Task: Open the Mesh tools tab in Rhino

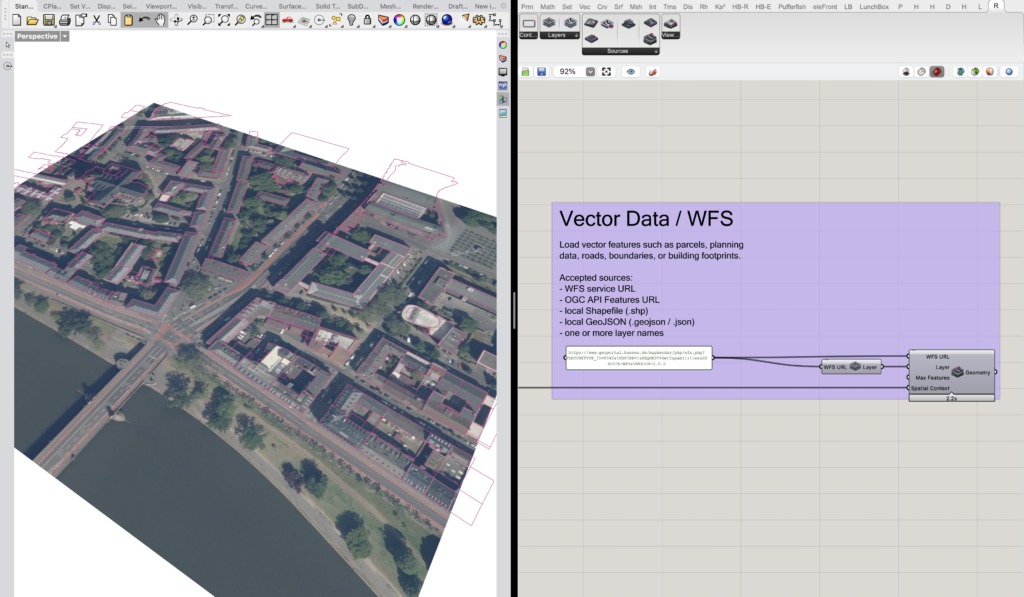Action: pos(390,6)
